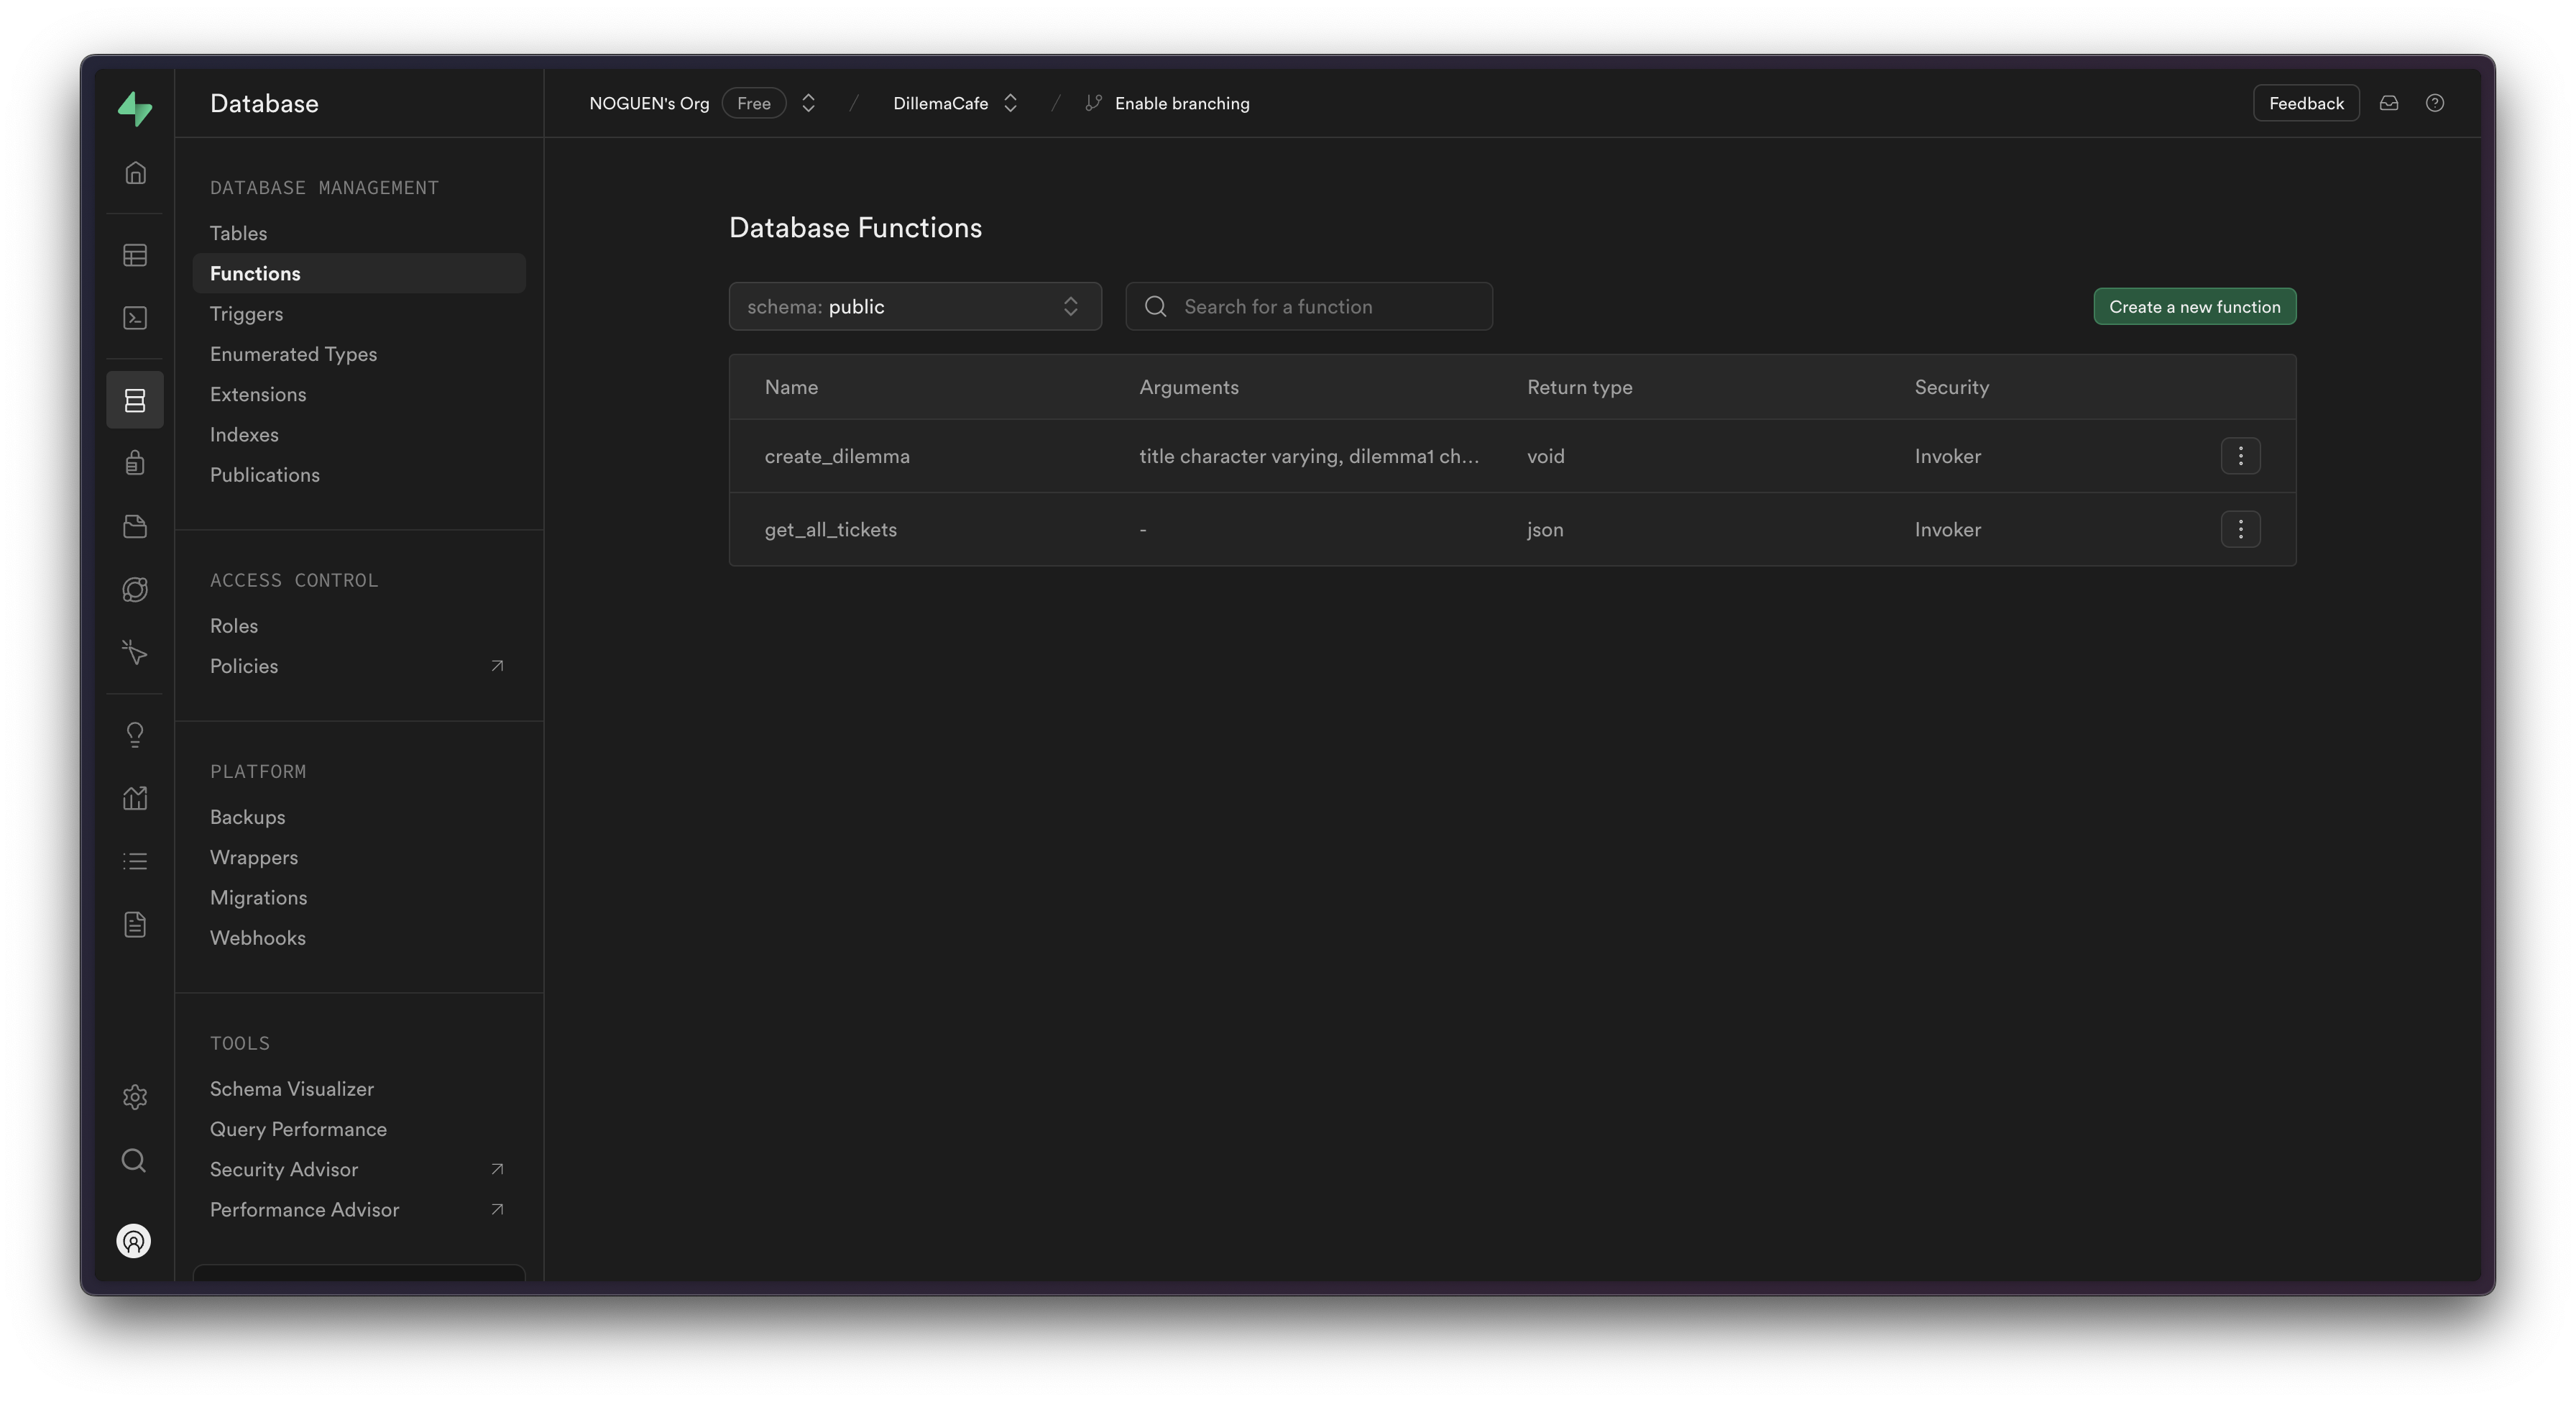Screen dimensions: 2576x1402
Task: Open the notifications inbox icon
Action: pos(2389,103)
